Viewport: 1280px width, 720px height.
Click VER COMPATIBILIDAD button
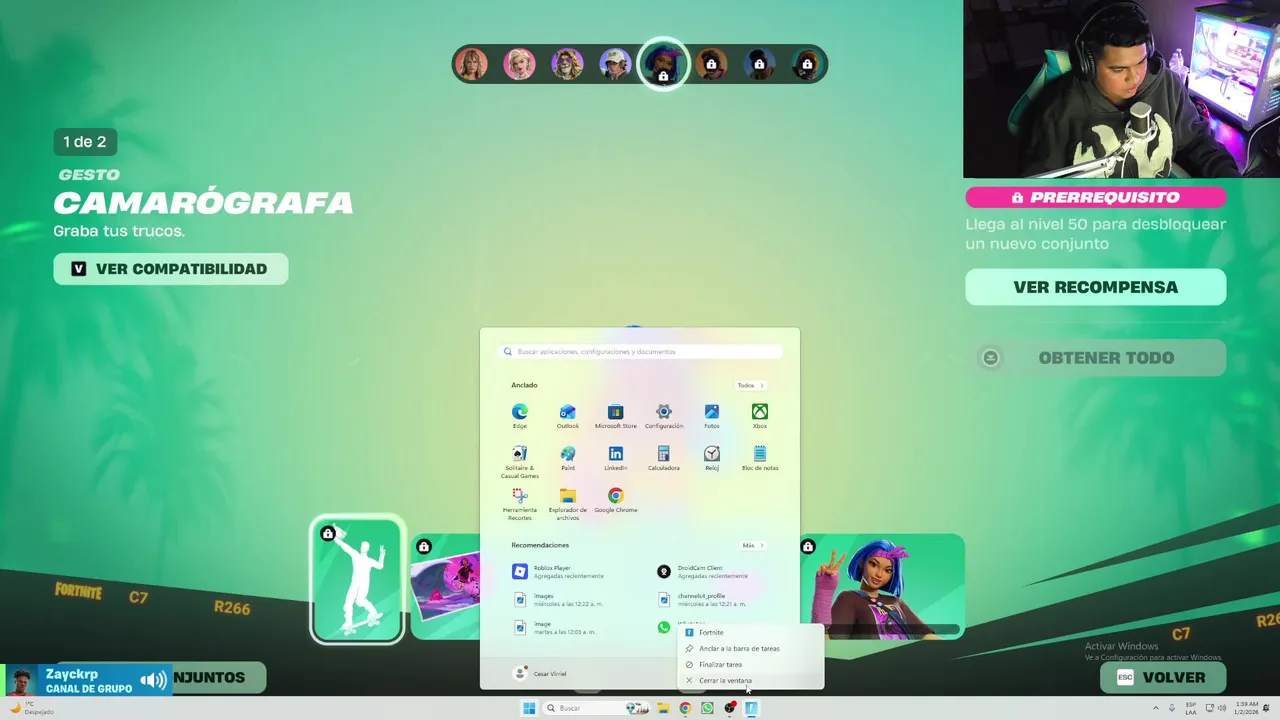[x=170, y=269]
